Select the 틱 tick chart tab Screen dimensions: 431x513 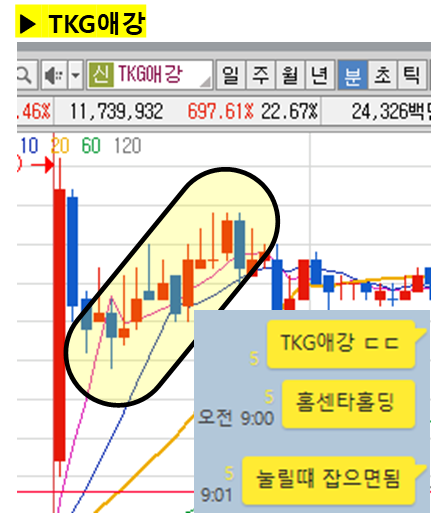(412, 75)
